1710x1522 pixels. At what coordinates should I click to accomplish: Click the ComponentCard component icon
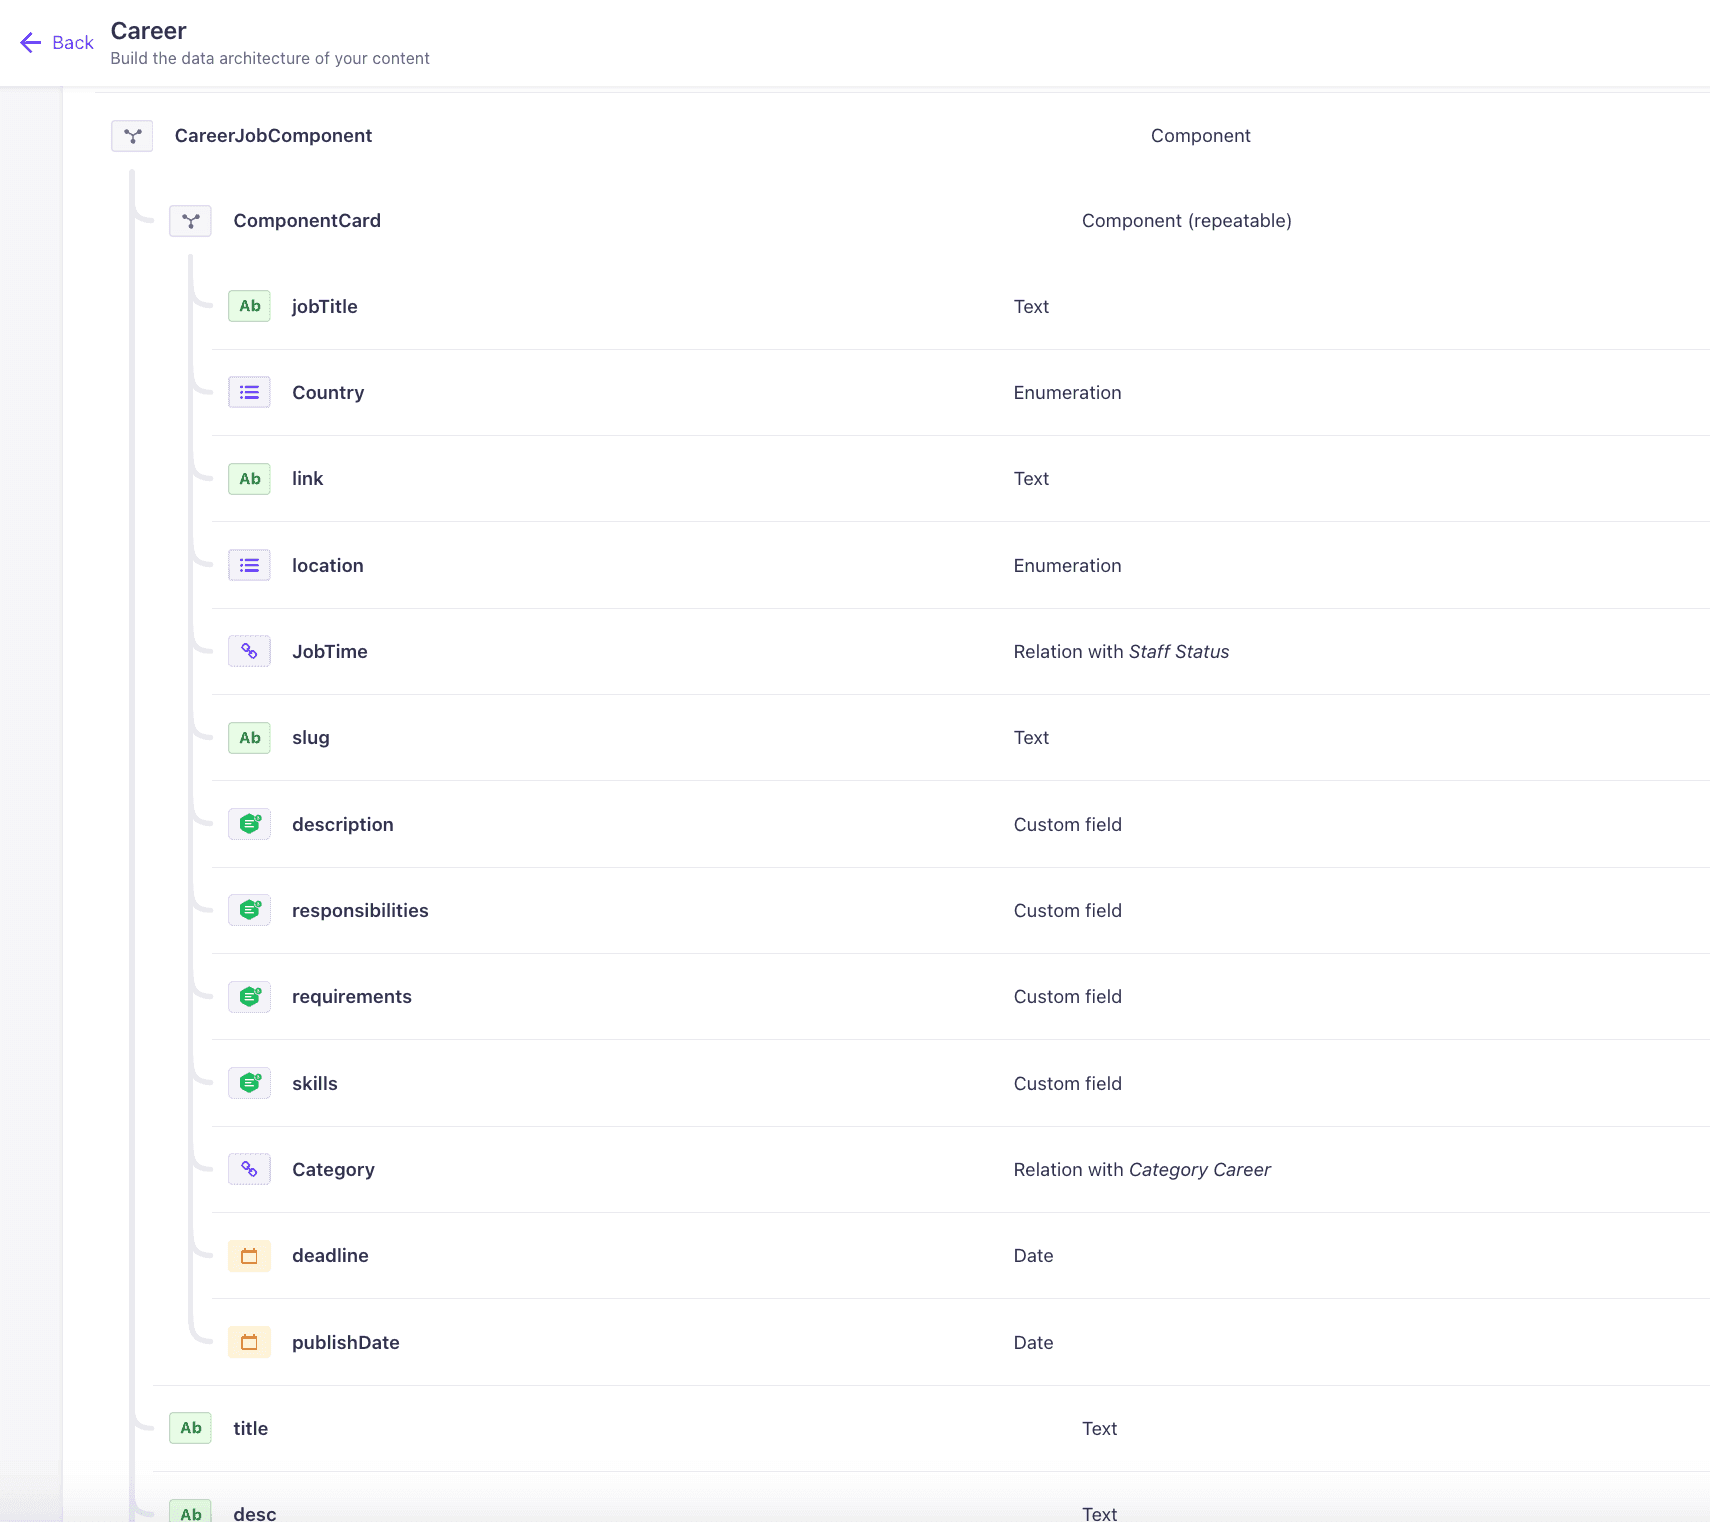point(190,221)
